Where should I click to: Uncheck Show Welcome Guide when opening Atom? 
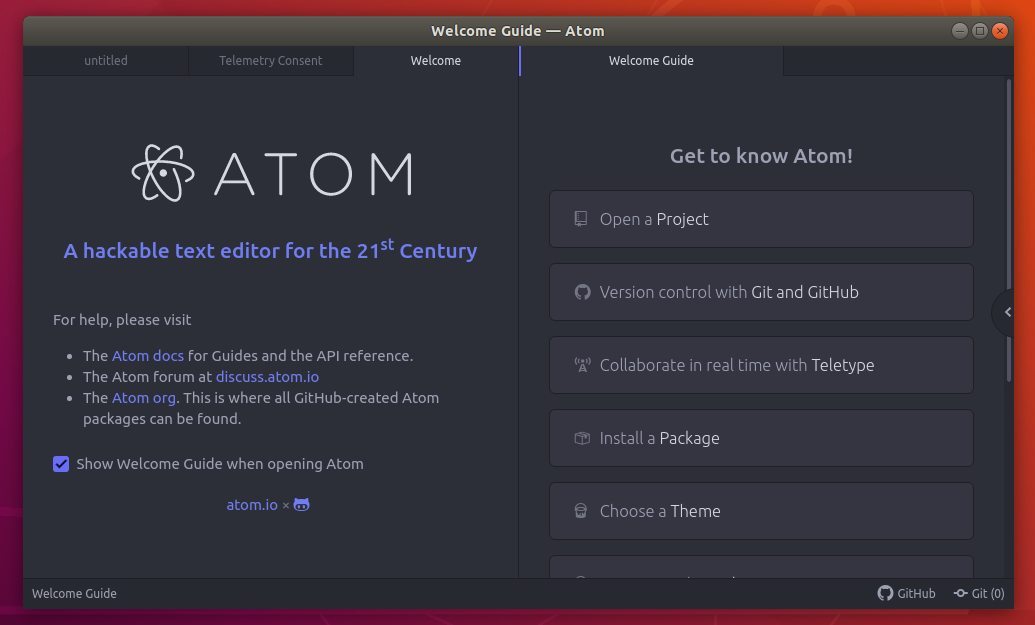[x=61, y=464]
